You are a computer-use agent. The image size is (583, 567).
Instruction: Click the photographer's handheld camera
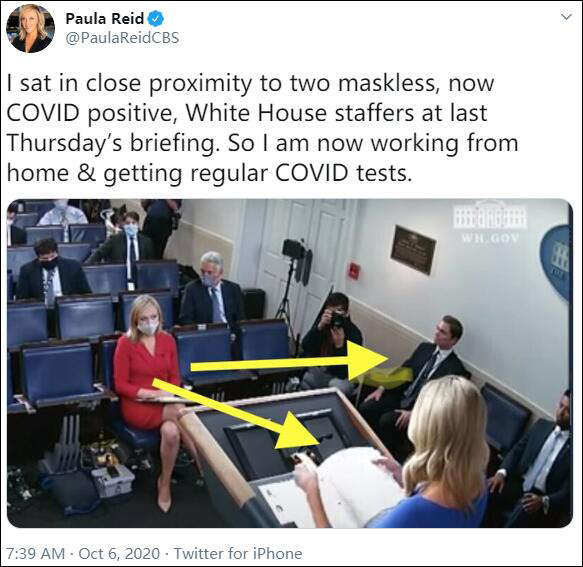pos(337,319)
